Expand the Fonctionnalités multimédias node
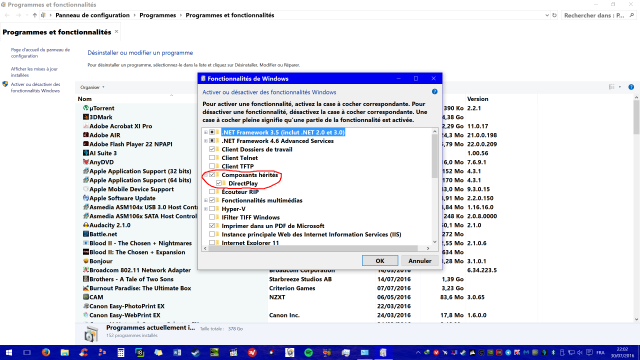This screenshot has height=360, width=640. (206, 200)
